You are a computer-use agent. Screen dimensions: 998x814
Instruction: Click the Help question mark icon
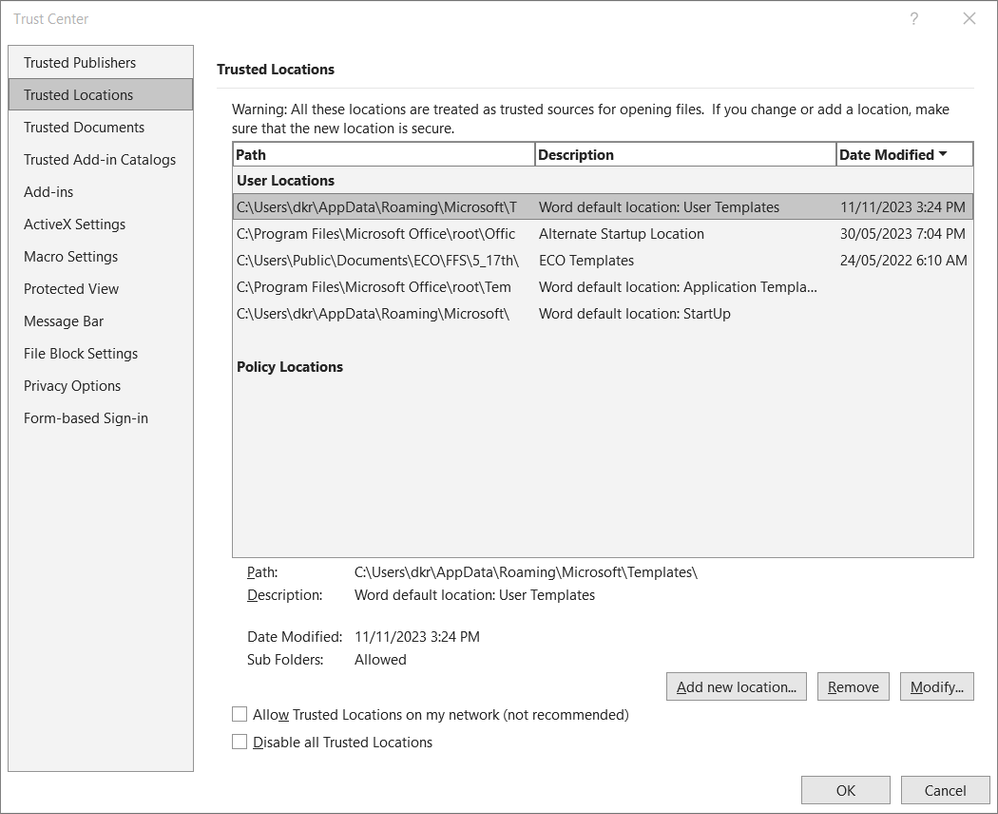tap(914, 19)
